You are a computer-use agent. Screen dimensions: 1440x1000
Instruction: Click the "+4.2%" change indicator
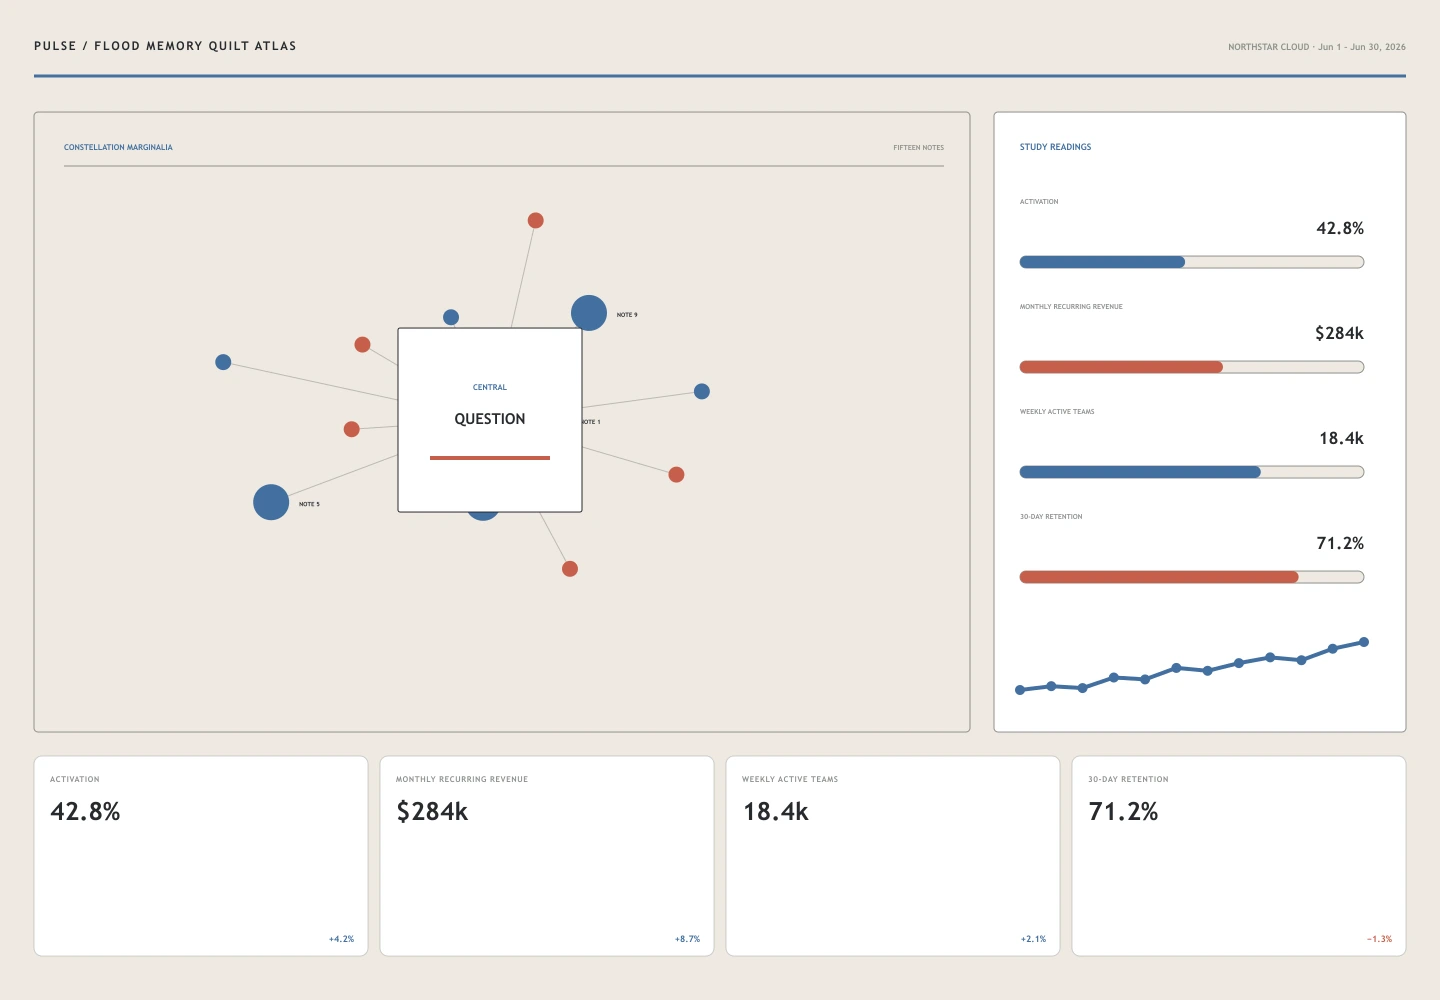point(341,939)
